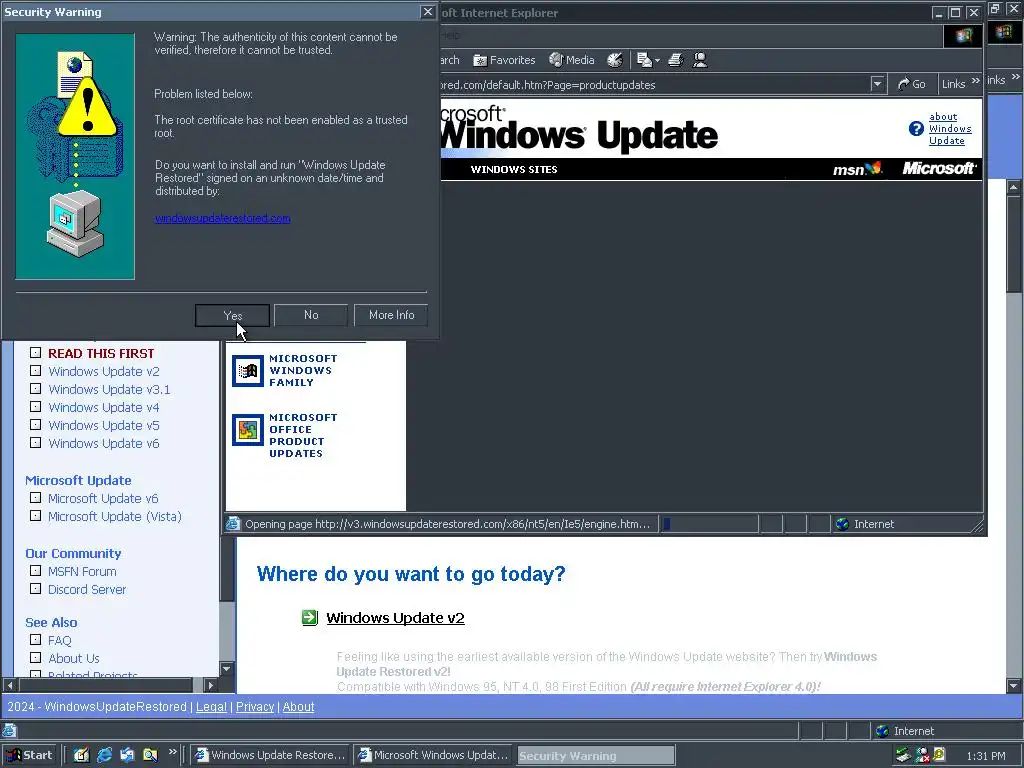Click the fourth Quick Launch magnifier icon

point(150,755)
